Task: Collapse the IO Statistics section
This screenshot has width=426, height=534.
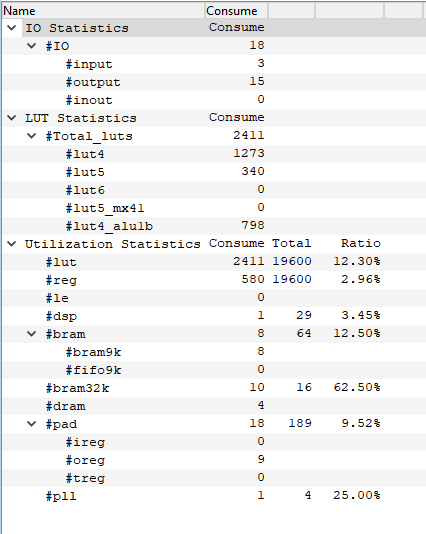Action: click(12, 28)
